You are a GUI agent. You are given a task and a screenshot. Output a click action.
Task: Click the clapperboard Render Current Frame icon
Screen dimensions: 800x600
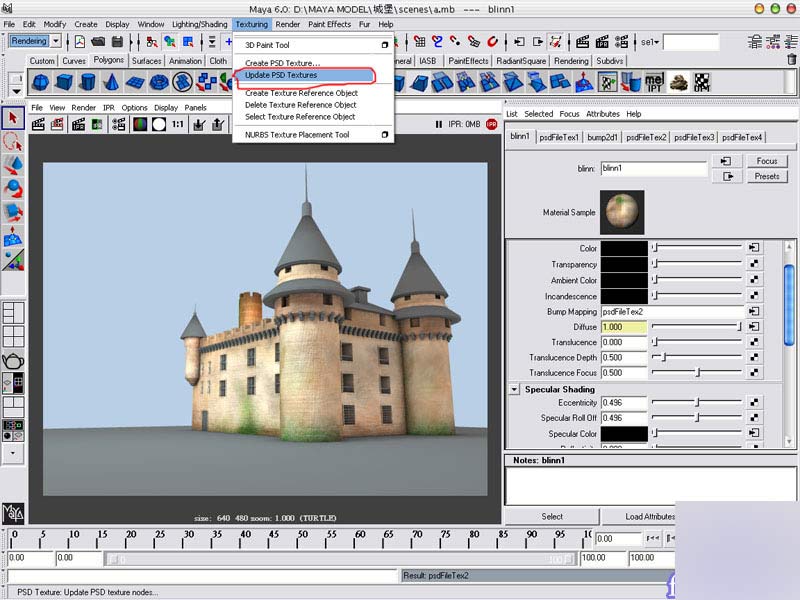tap(582, 42)
